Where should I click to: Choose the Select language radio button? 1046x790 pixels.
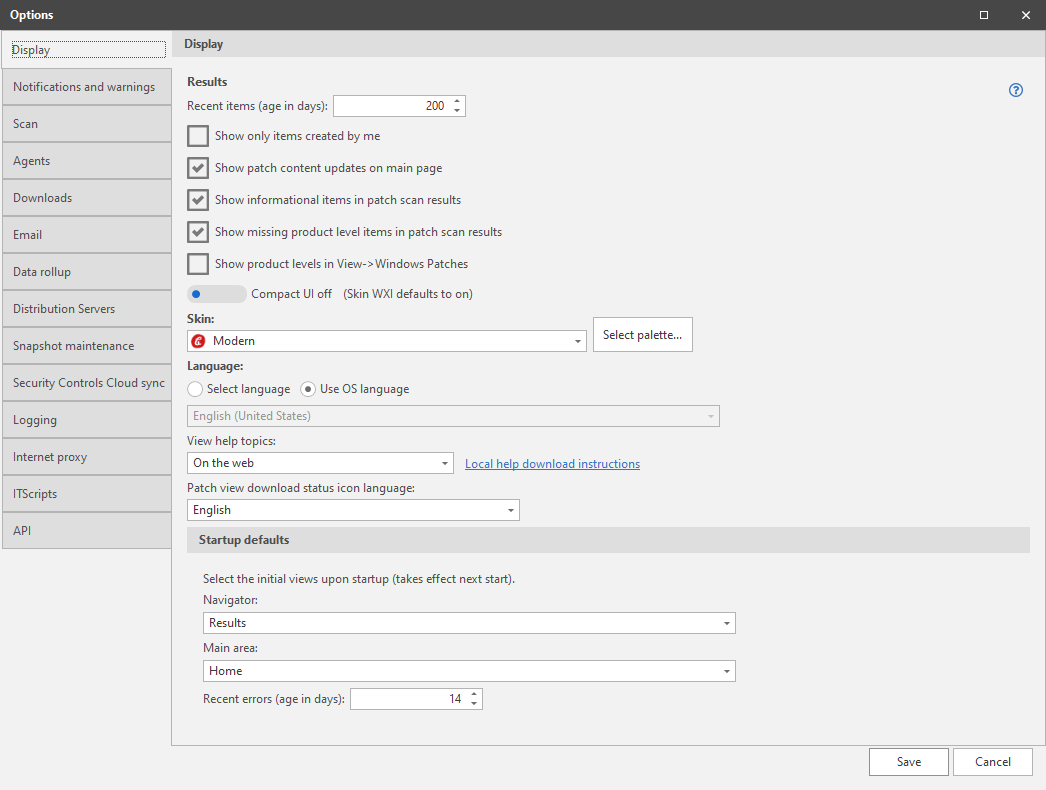[195, 389]
